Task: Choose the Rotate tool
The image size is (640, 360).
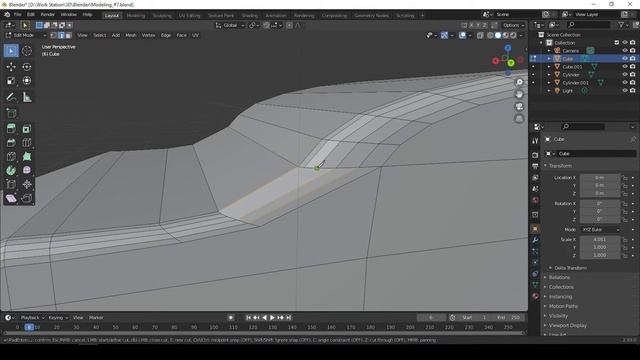Action: tap(27, 67)
